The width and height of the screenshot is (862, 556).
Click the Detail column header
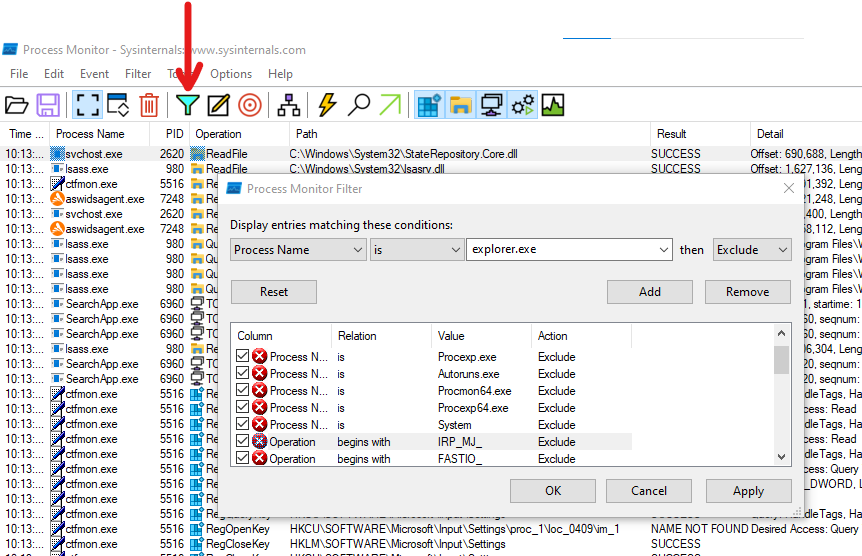pos(806,134)
